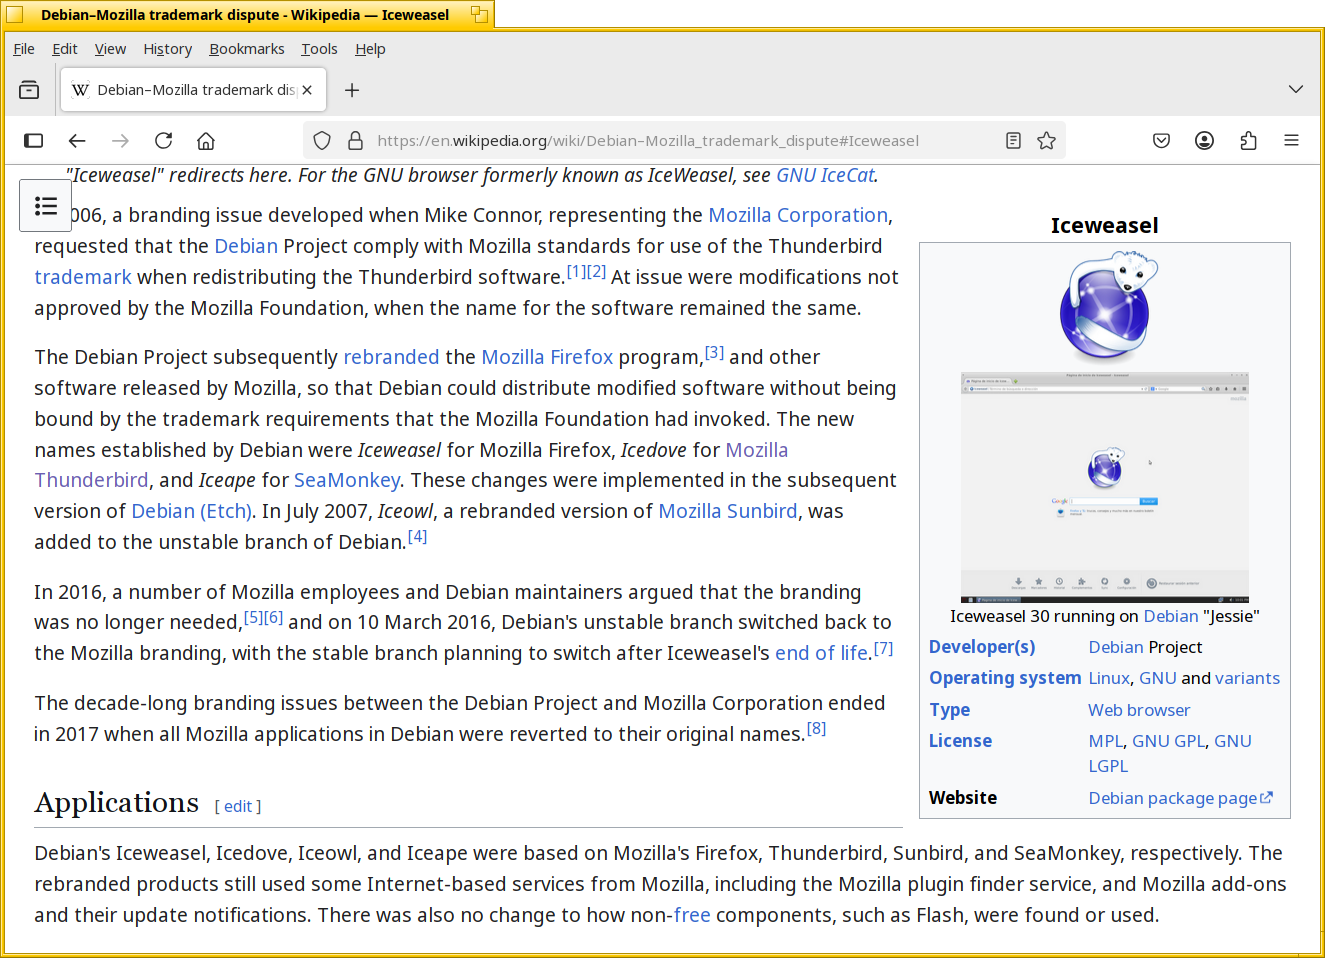Open the browser home page

point(206,141)
